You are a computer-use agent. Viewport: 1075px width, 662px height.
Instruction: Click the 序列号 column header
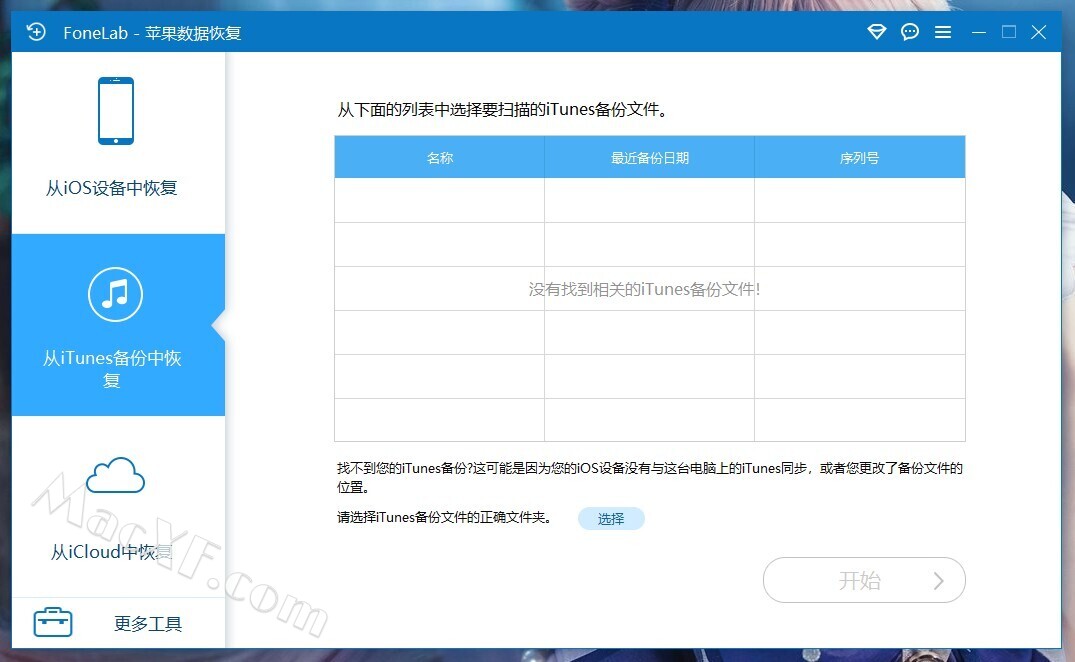[x=859, y=158]
